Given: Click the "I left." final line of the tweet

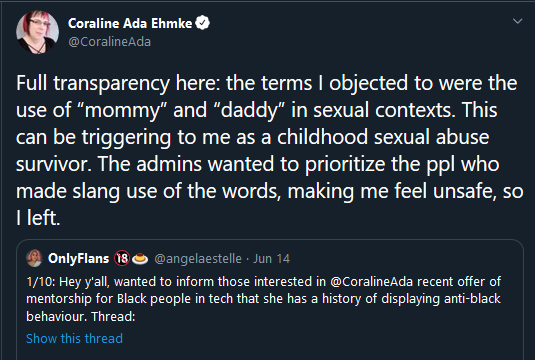Looking at the screenshot, I should pos(38,218).
